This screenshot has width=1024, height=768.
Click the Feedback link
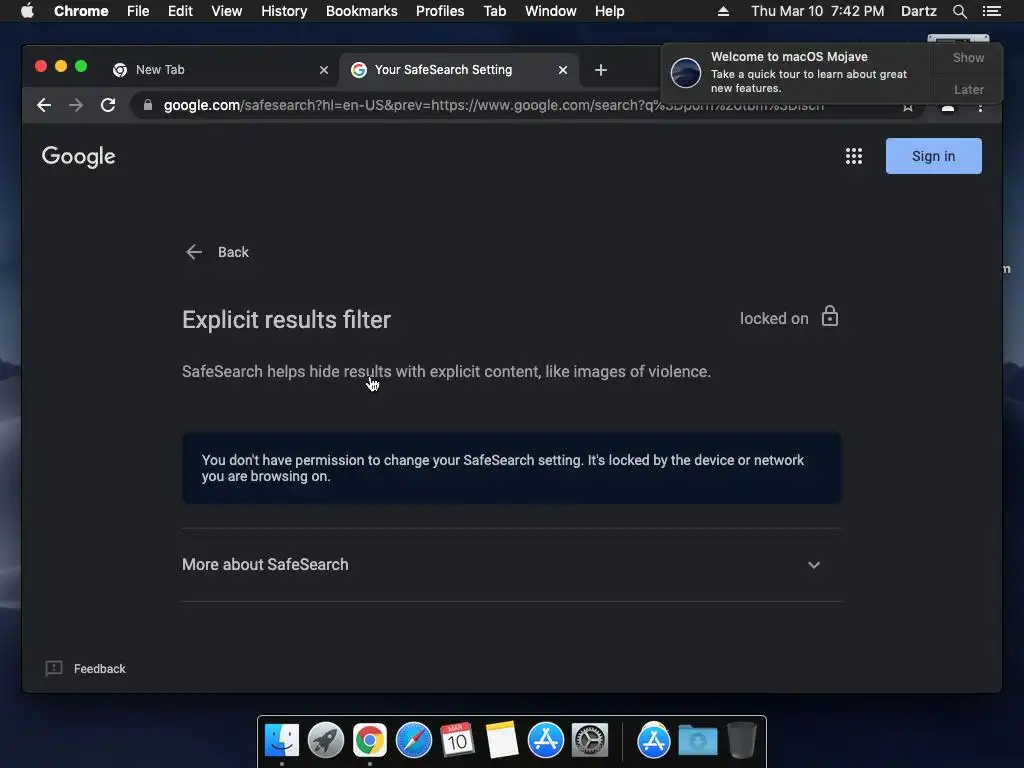[99, 669]
